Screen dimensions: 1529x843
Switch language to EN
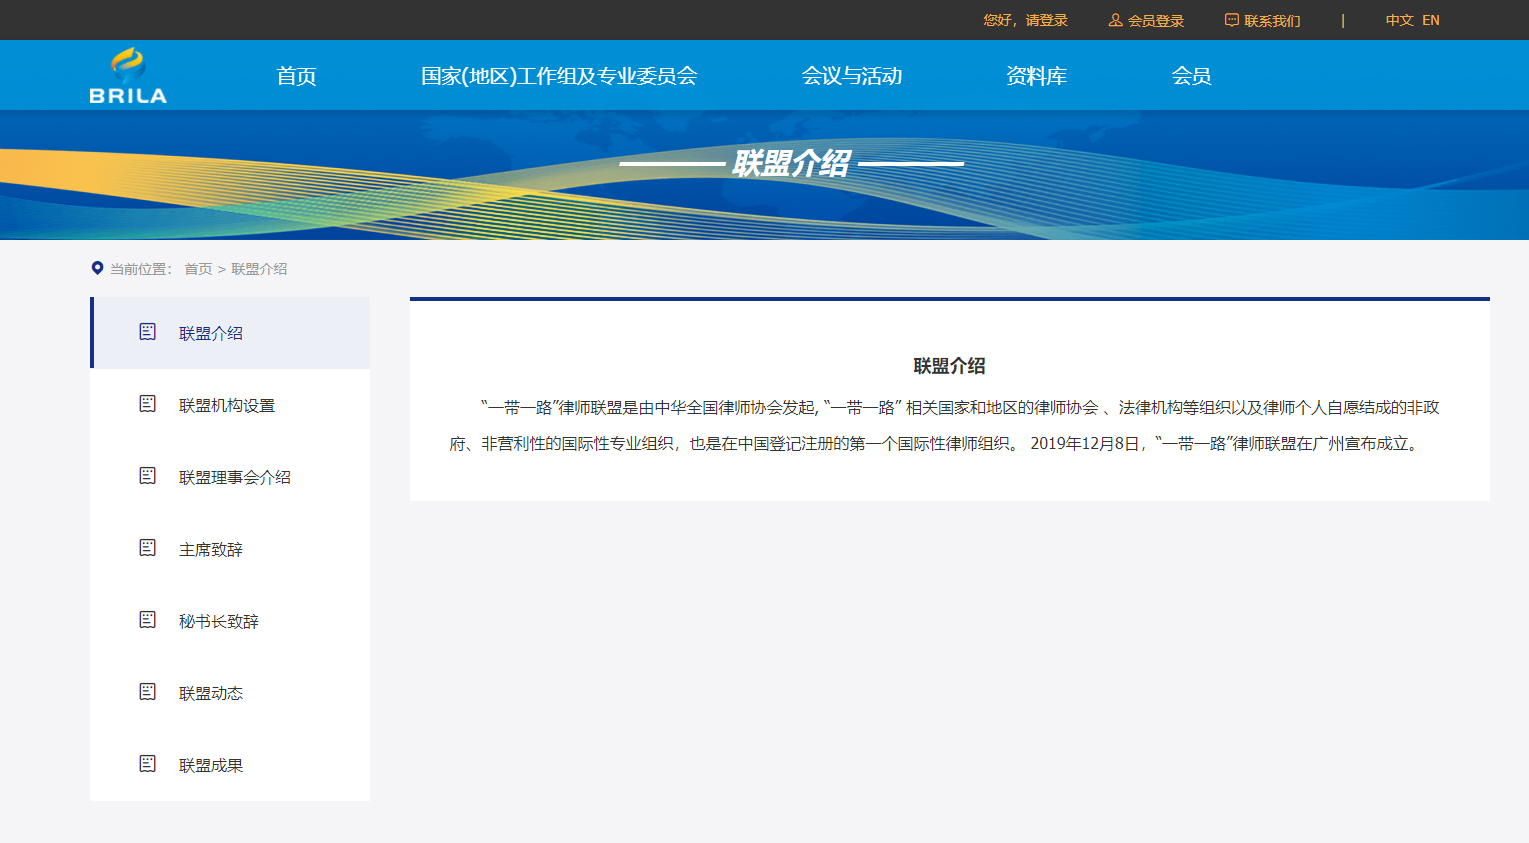(1431, 20)
